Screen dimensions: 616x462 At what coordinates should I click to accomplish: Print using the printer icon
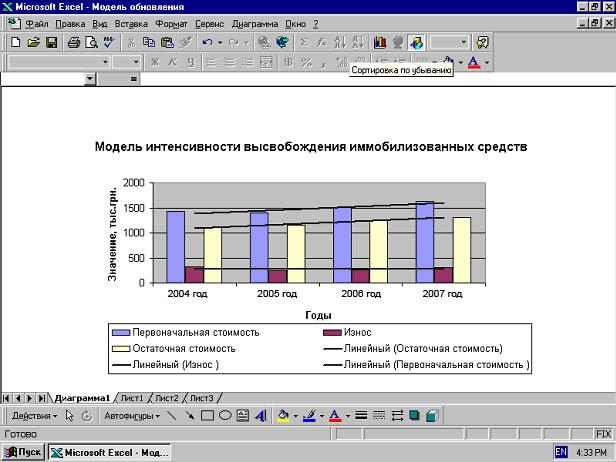coord(73,42)
